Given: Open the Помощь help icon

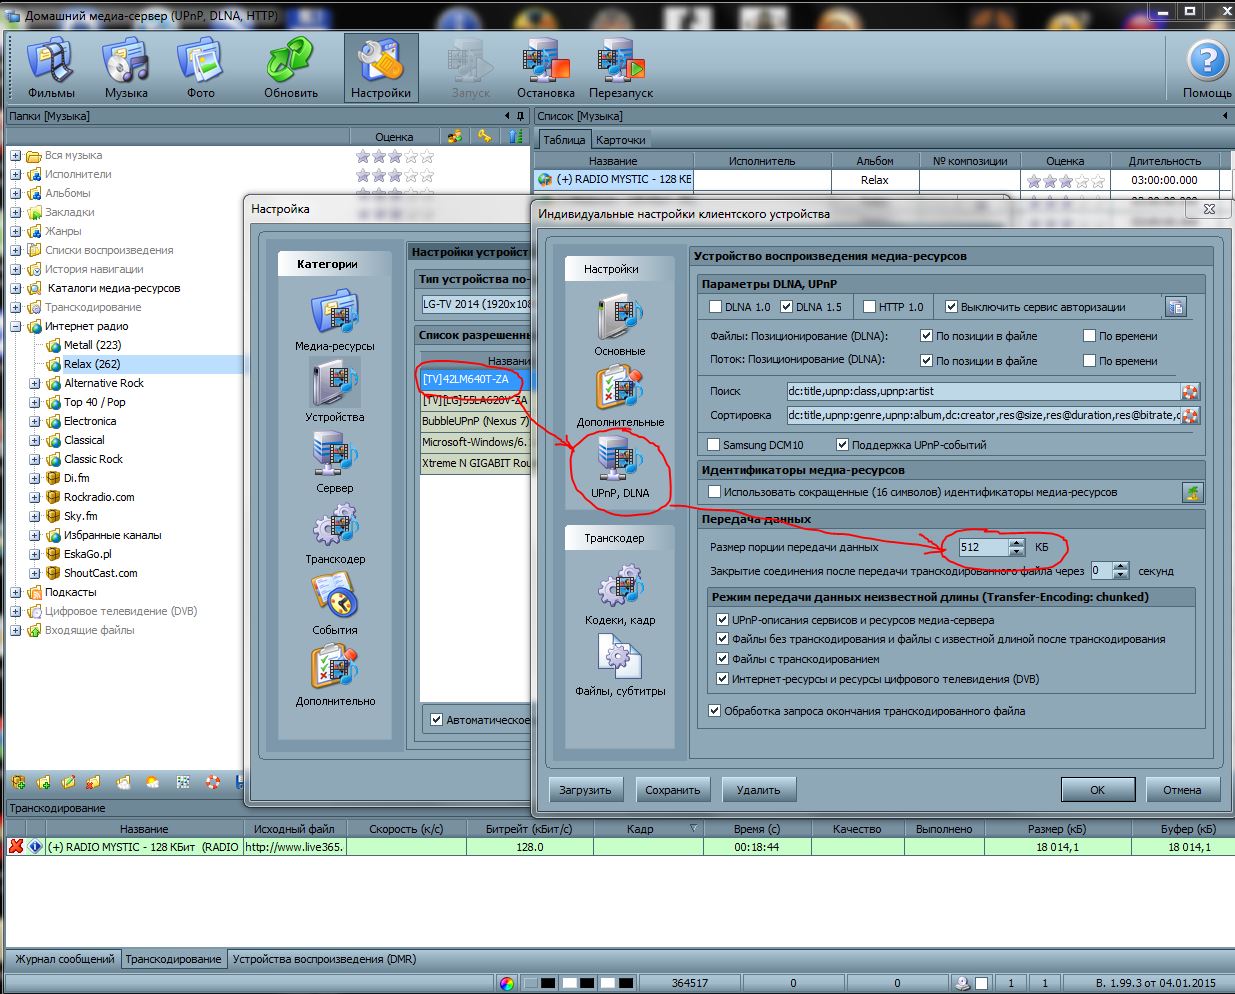Looking at the screenshot, I should click(1206, 66).
